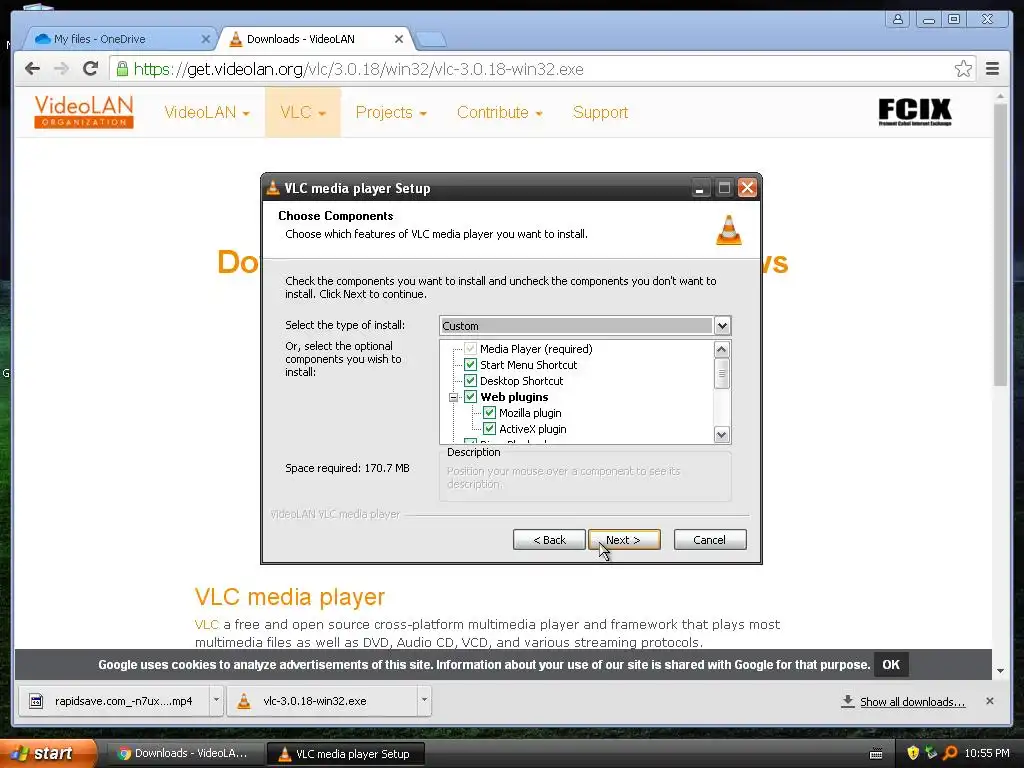Click the keyboard icon in taskbar
This screenshot has height=768, width=1024.
pyautogui.click(x=876, y=754)
